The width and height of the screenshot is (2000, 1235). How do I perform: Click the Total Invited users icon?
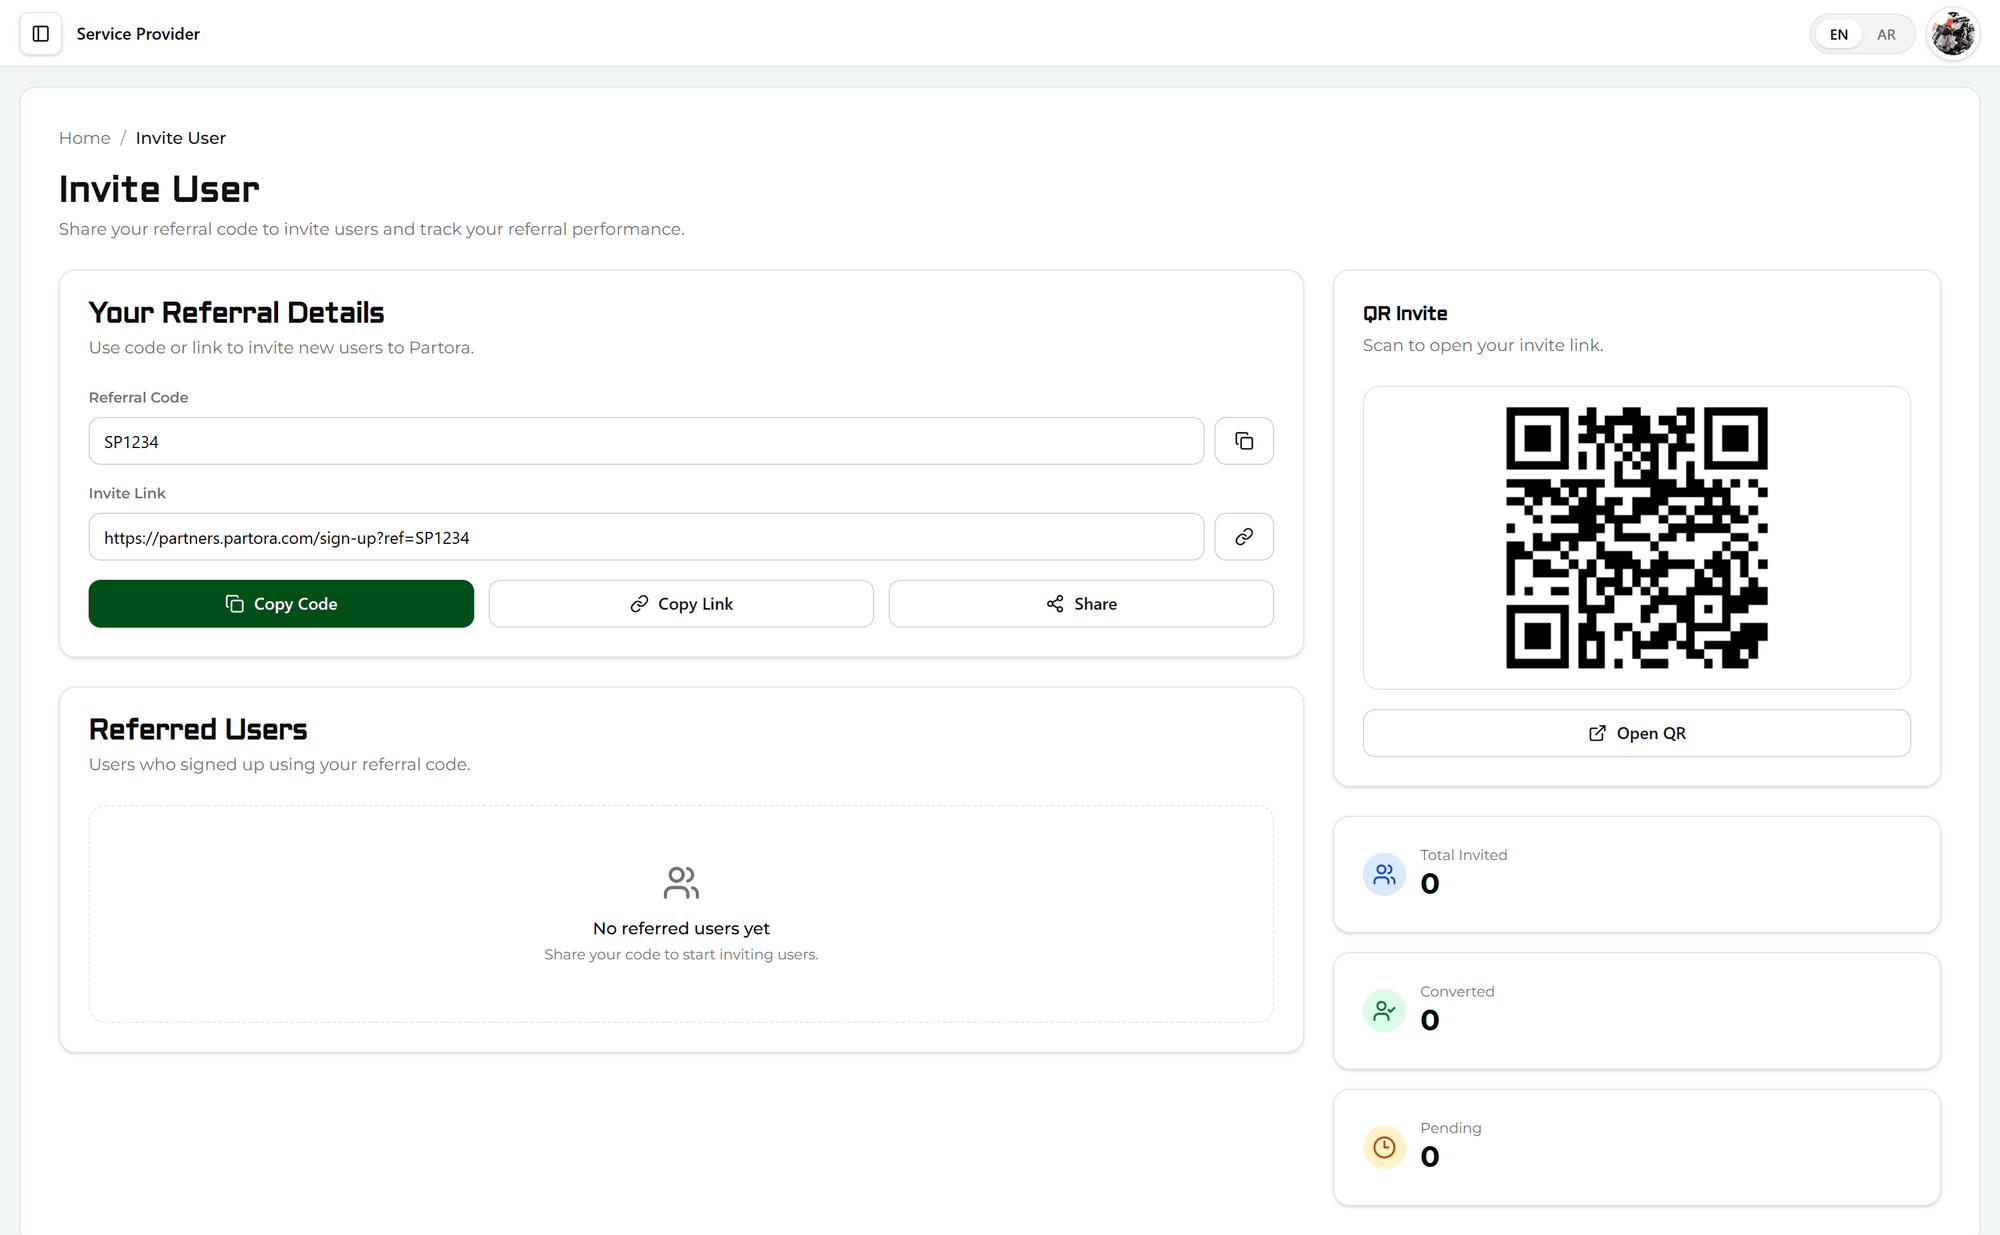pos(1384,875)
